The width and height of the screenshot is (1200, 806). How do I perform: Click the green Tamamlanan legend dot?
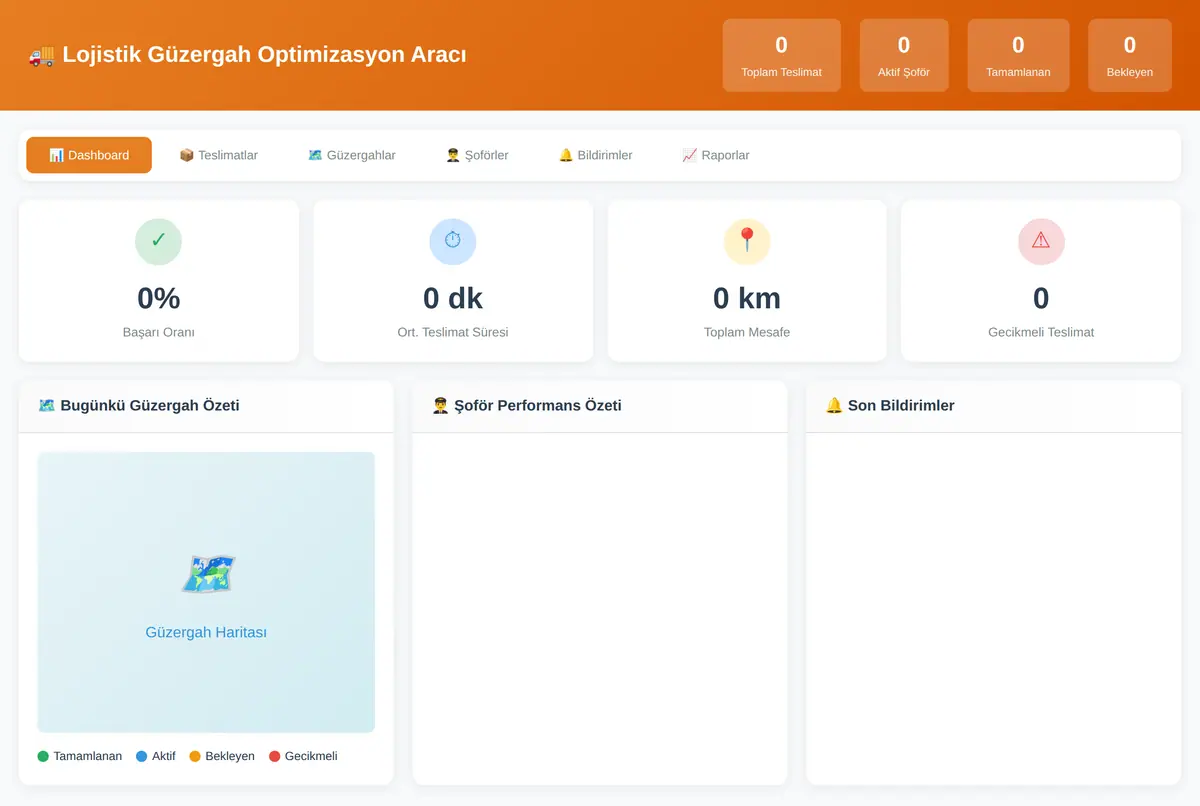(43, 756)
